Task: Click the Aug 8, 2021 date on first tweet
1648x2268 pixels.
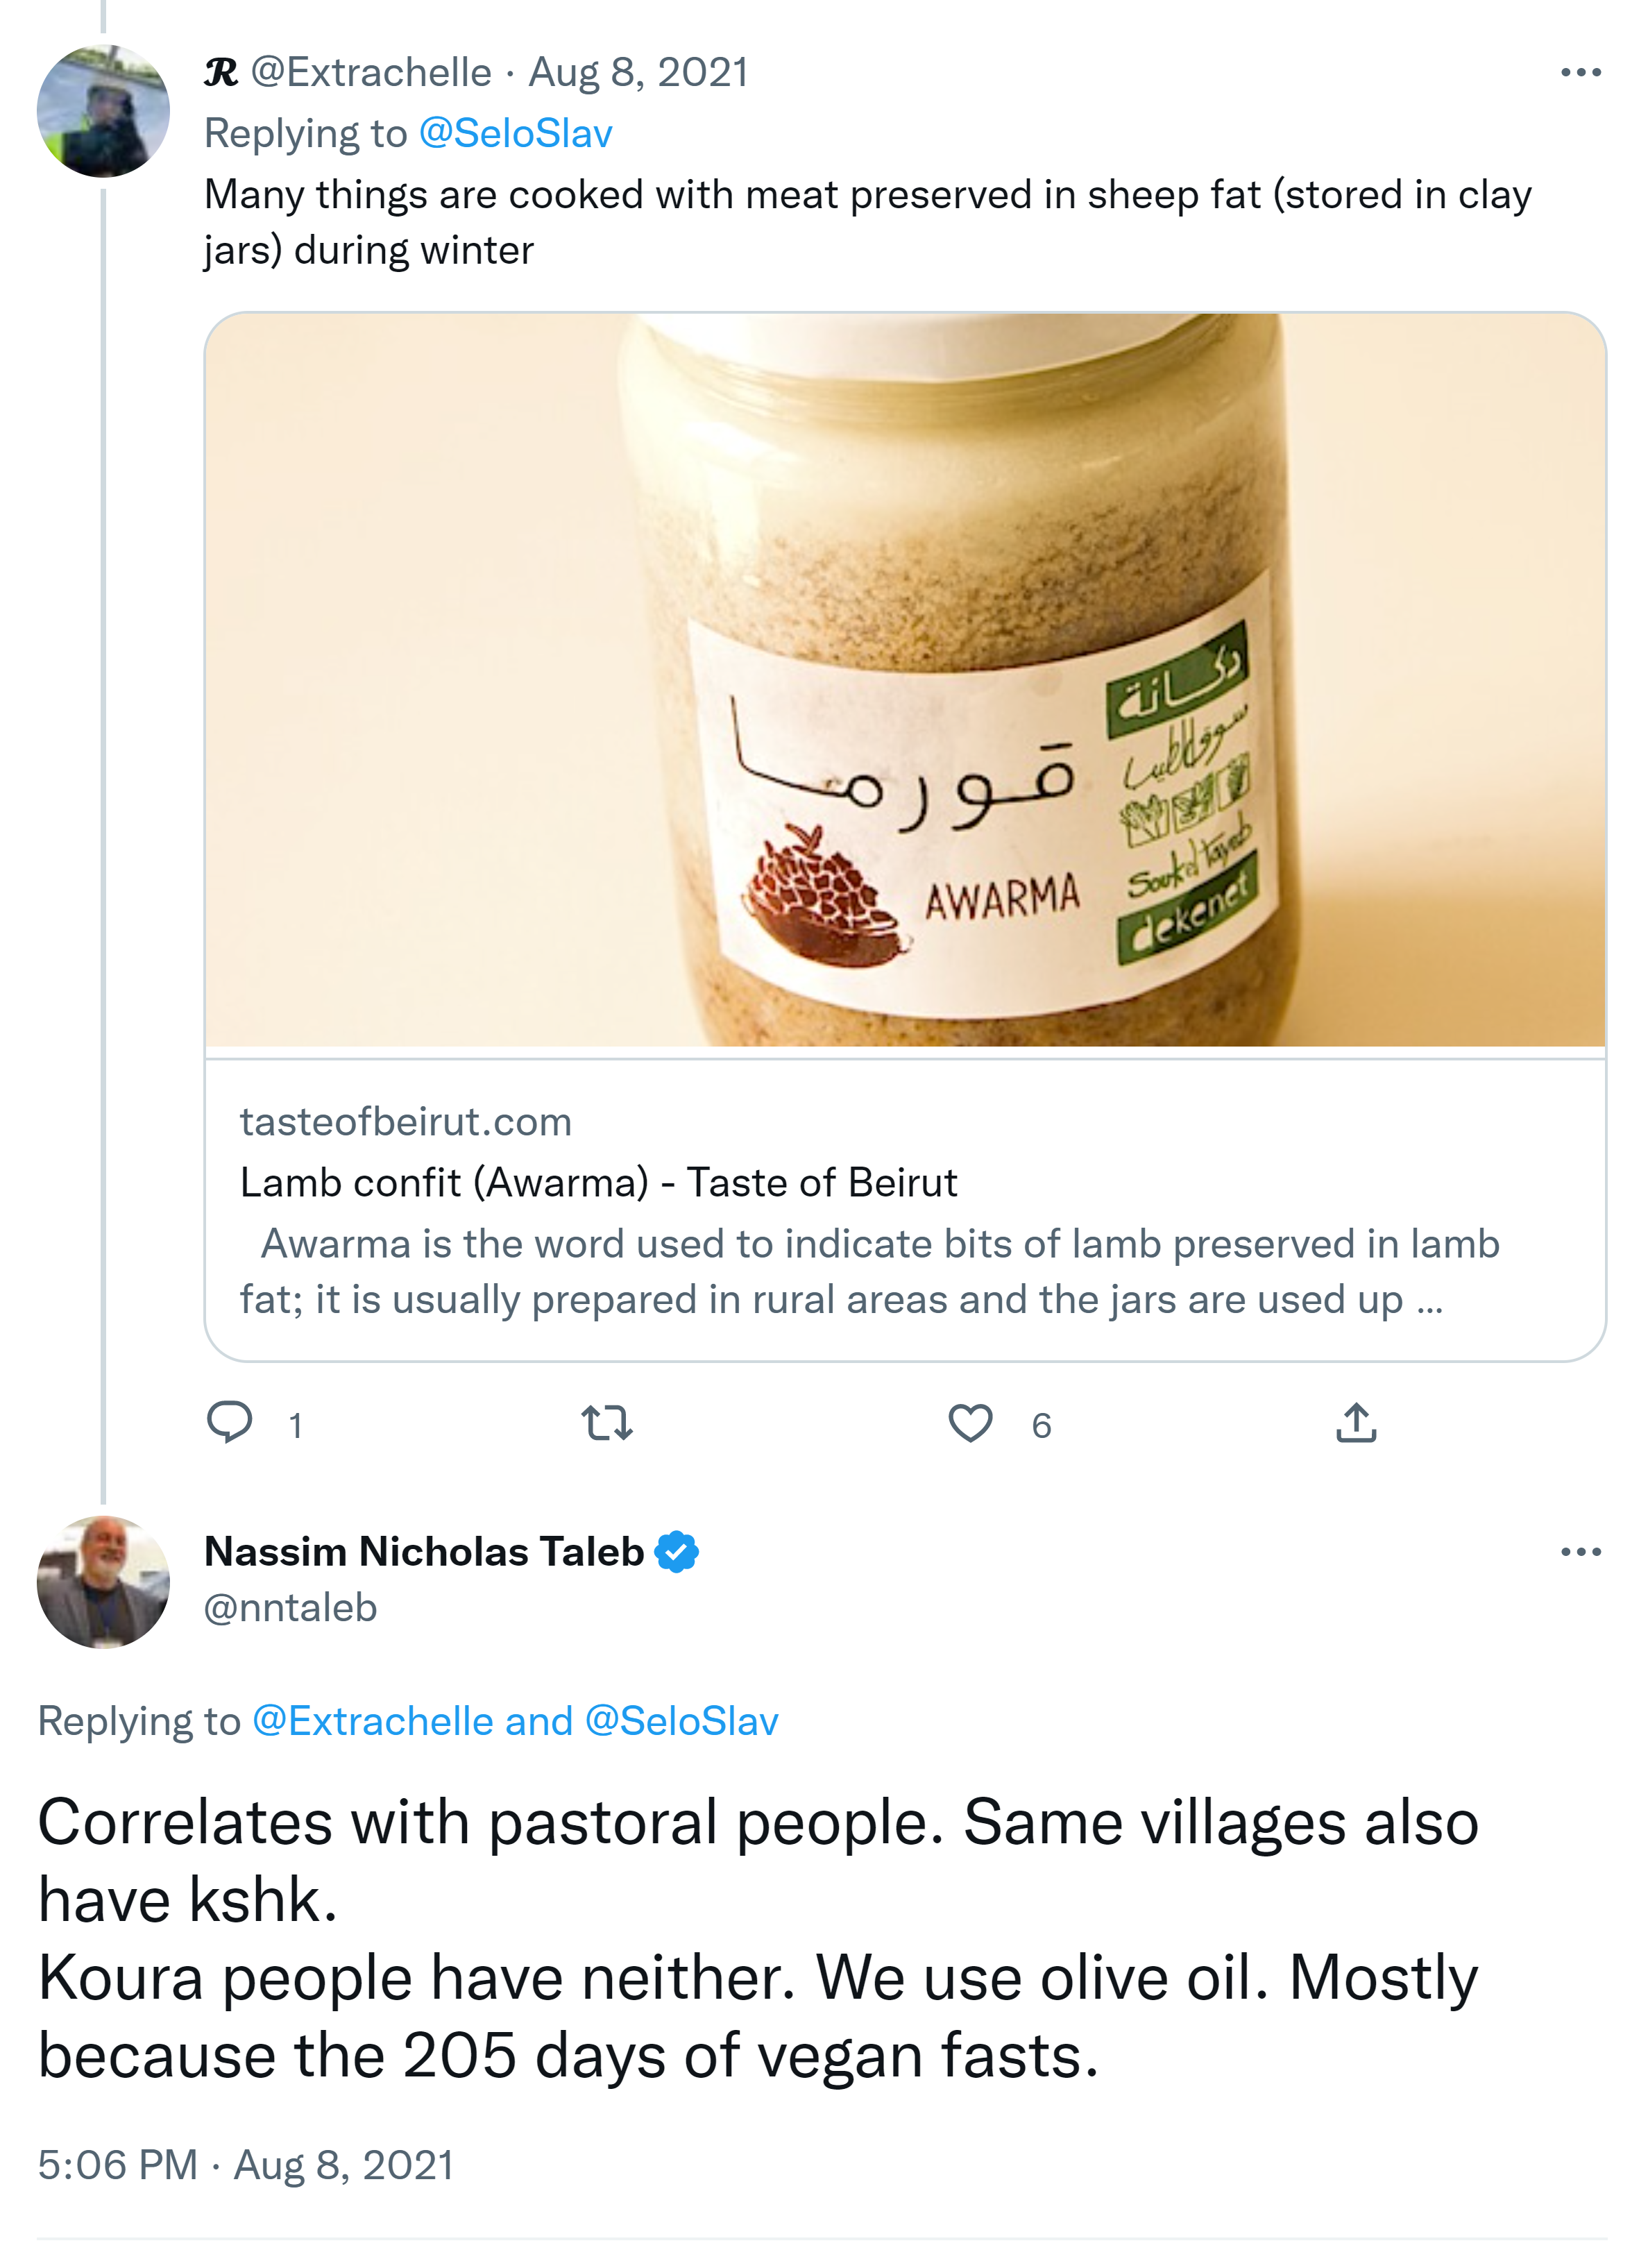Action: tap(638, 73)
